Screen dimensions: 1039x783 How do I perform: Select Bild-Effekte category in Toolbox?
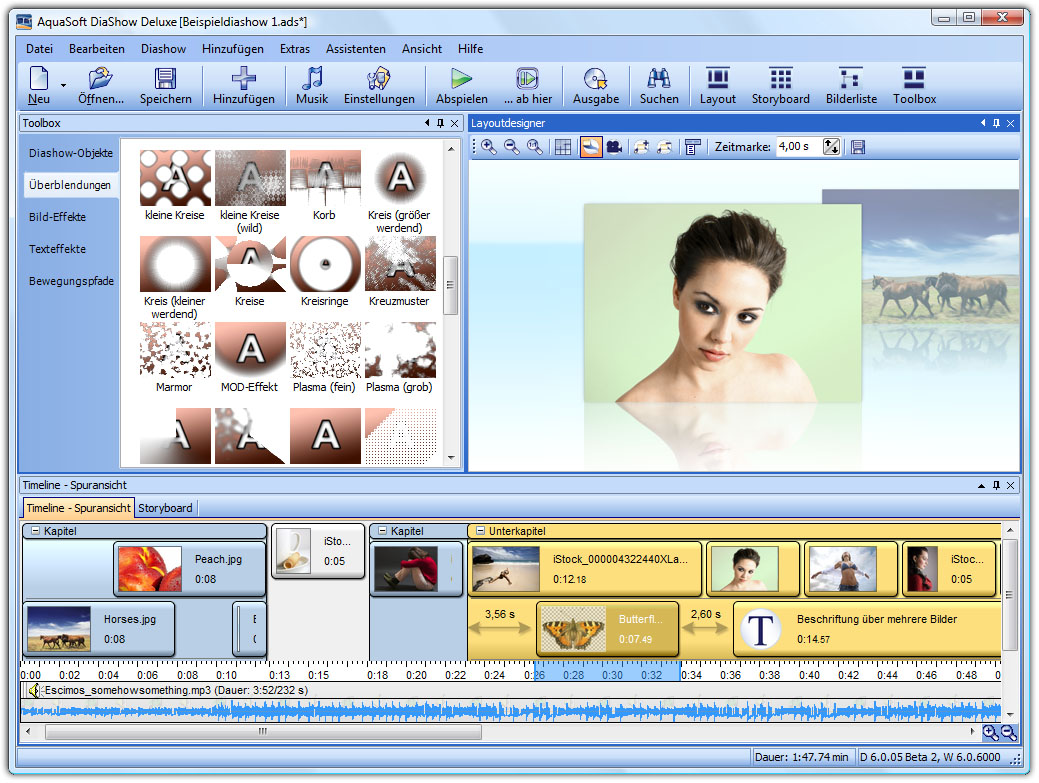(x=58, y=217)
